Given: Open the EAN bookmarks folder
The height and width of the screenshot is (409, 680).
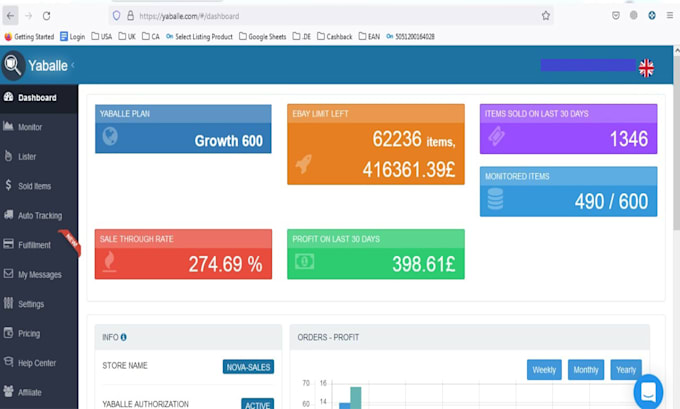Looking at the screenshot, I should click(x=369, y=37).
